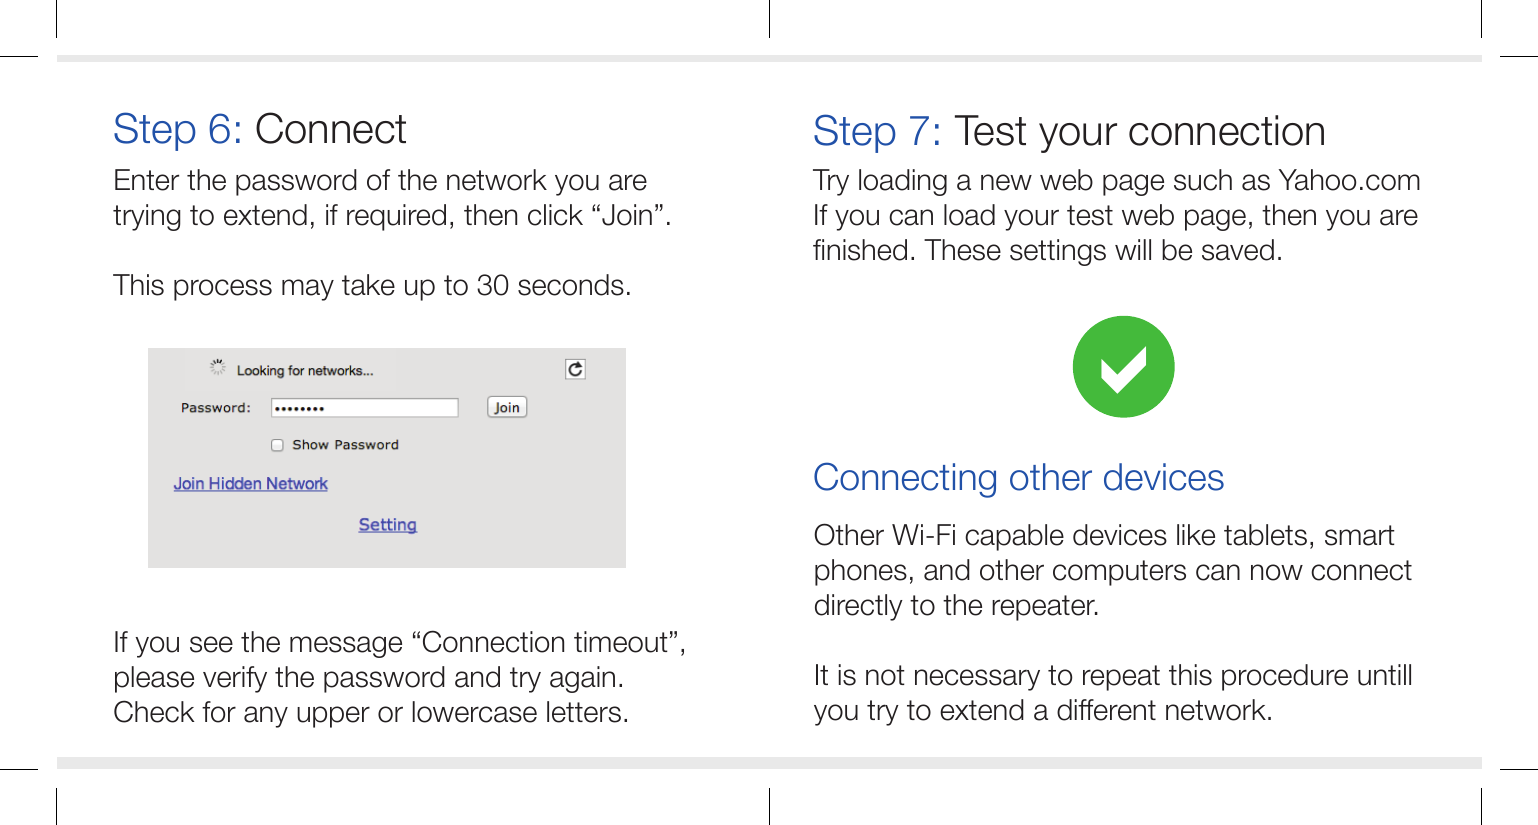Open the Join Hidden Network link
This screenshot has width=1538, height=825.
tap(251, 483)
